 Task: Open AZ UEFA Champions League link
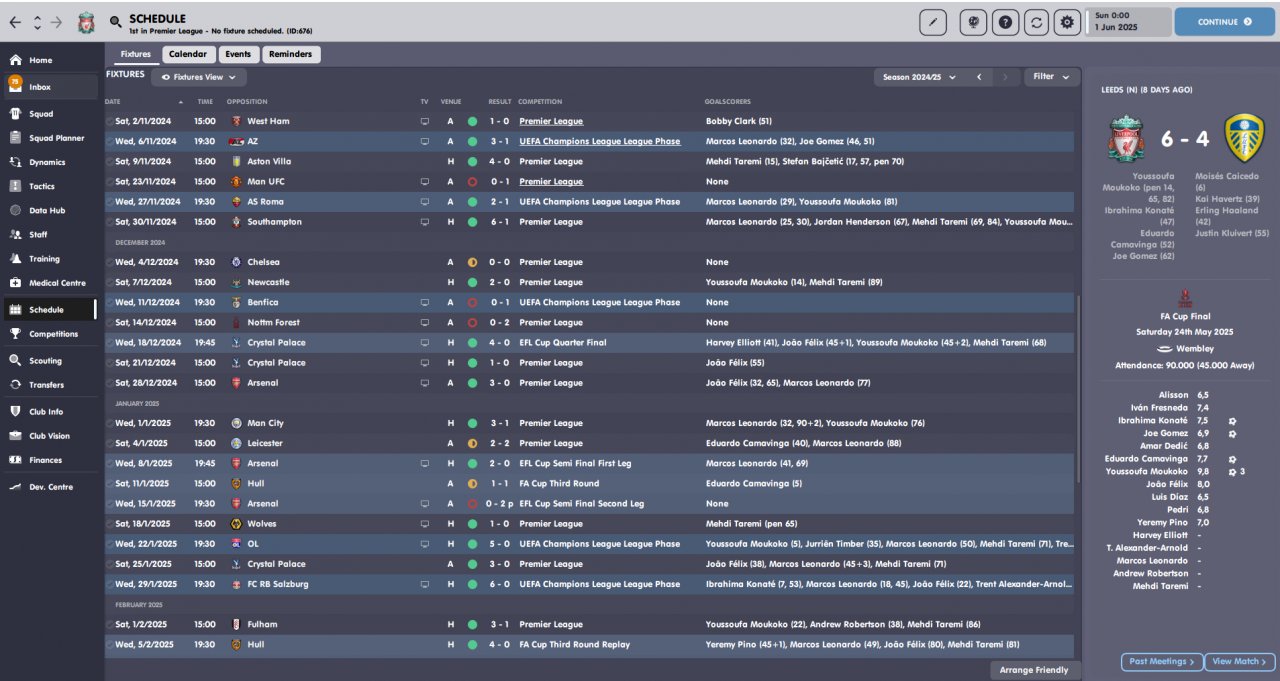point(599,141)
